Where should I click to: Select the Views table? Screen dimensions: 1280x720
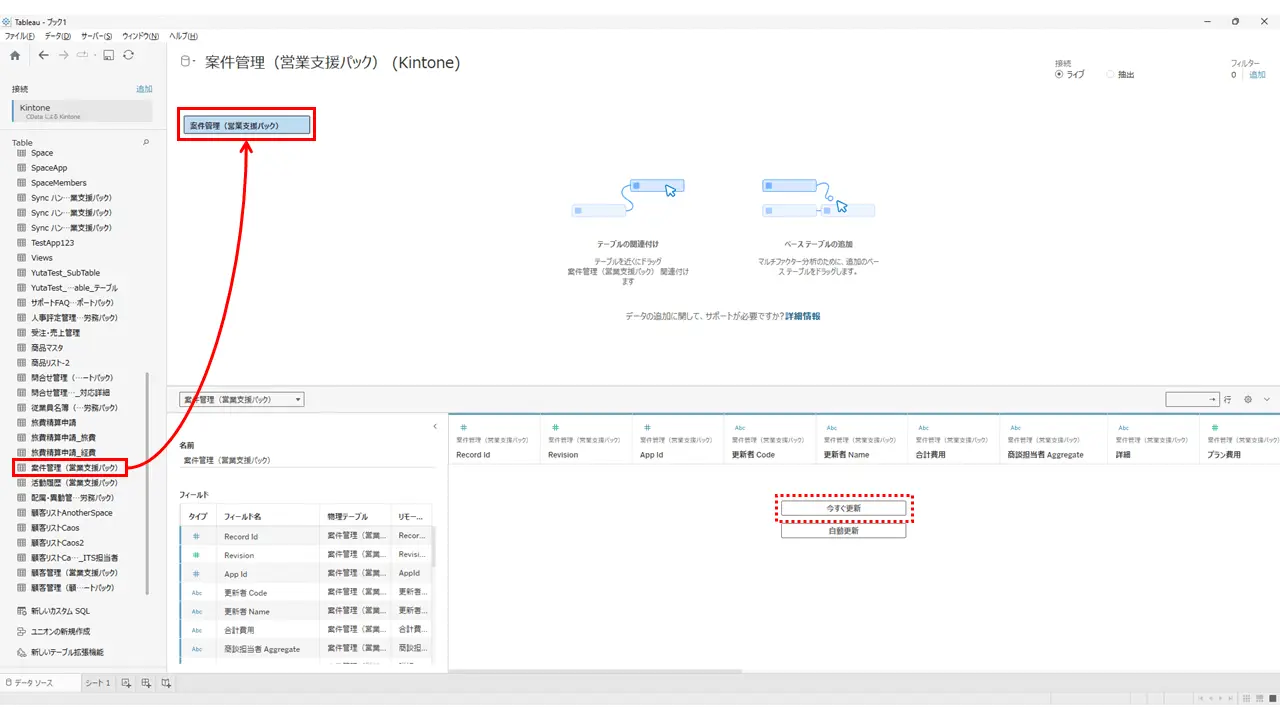[41, 258]
